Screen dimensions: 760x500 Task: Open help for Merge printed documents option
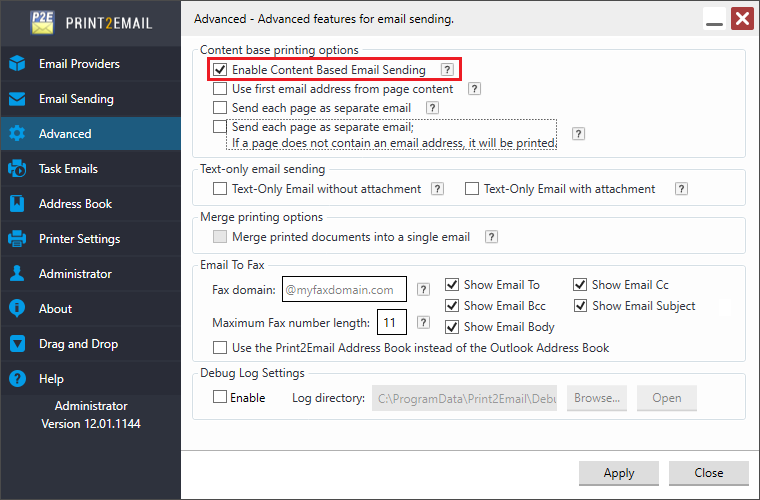(x=491, y=236)
